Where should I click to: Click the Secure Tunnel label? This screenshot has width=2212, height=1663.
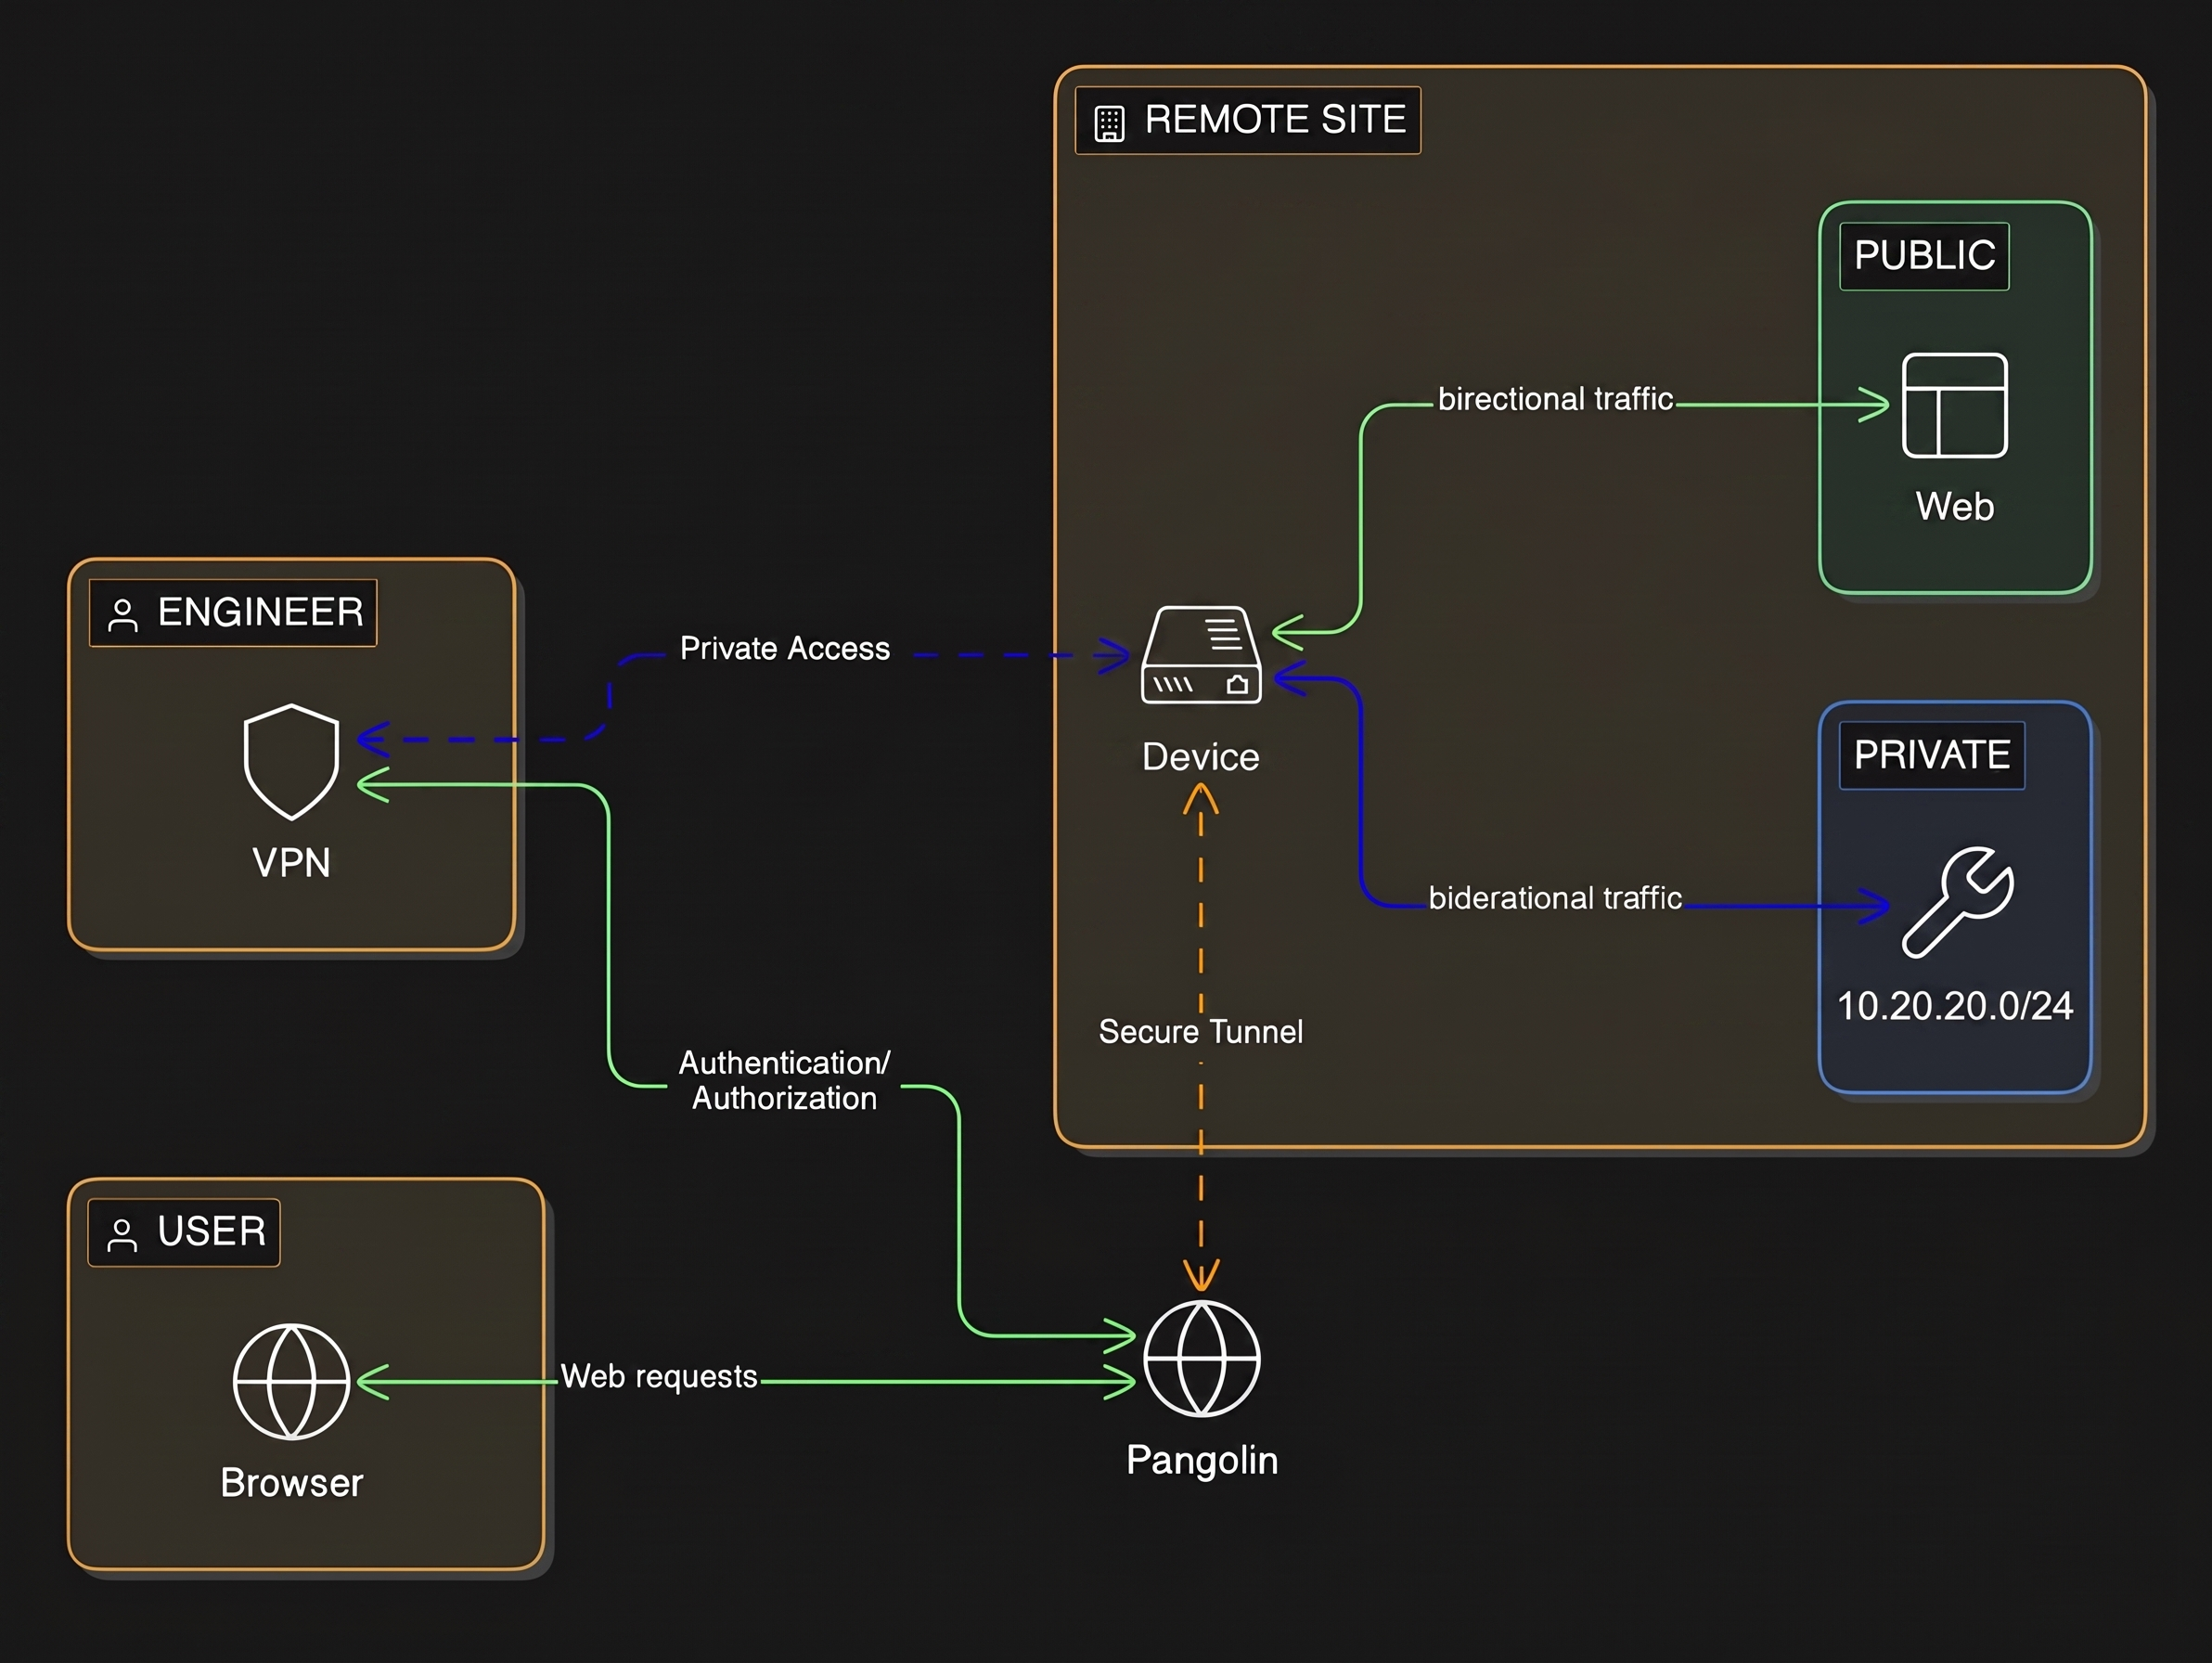point(1200,1032)
